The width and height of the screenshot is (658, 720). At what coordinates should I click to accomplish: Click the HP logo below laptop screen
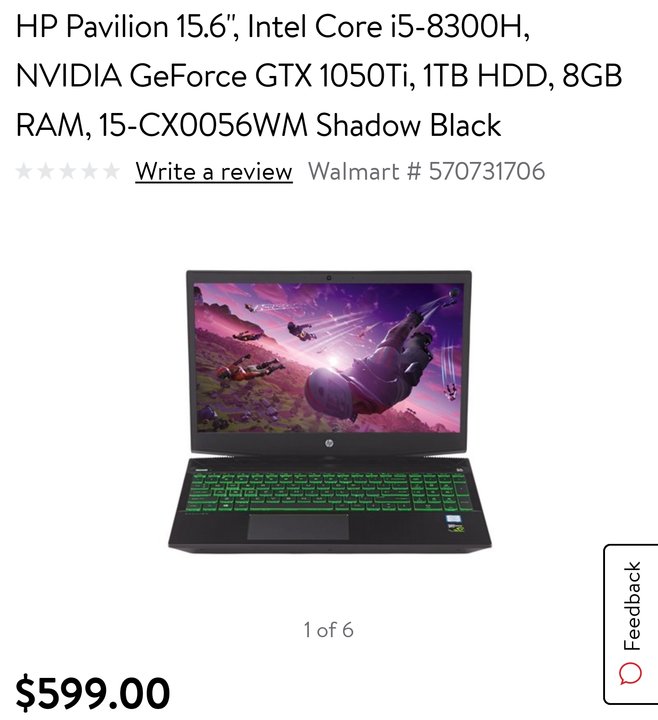coord(329,443)
